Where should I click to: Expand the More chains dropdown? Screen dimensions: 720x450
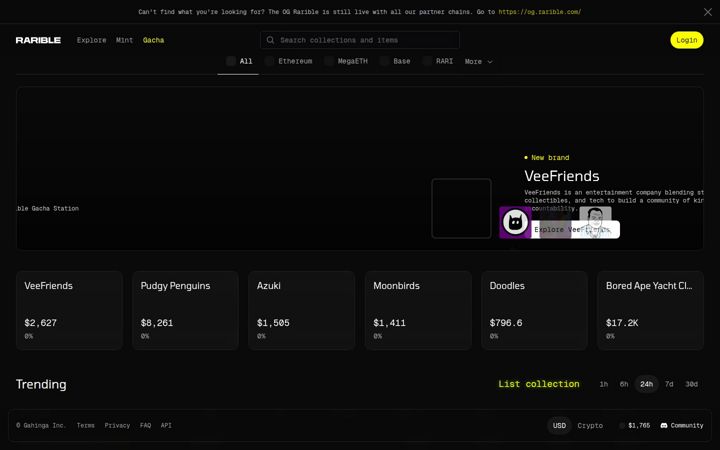point(478,62)
